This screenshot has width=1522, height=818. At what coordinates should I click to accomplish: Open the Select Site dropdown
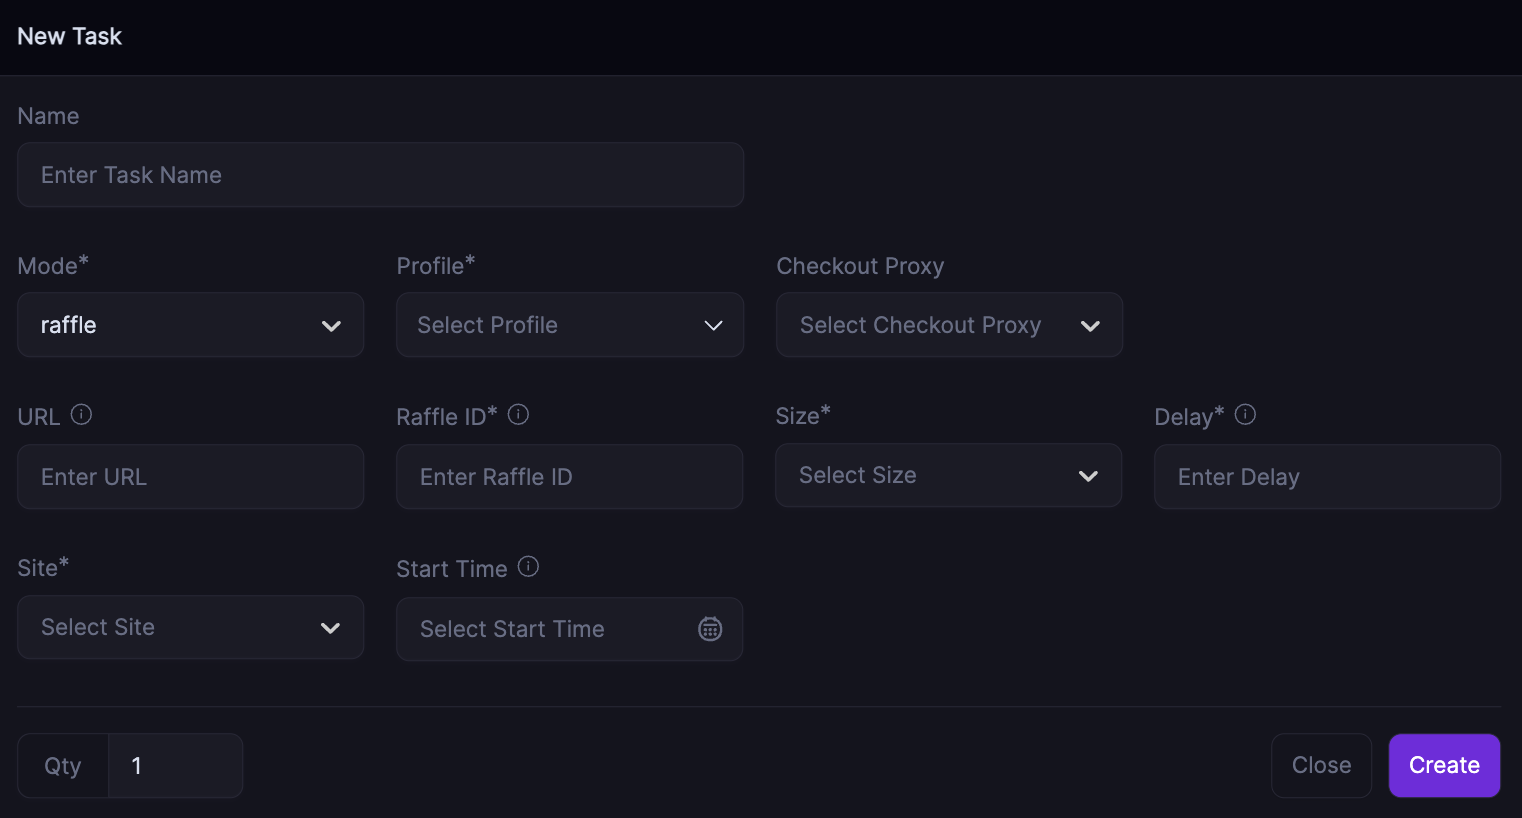tap(190, 628)
